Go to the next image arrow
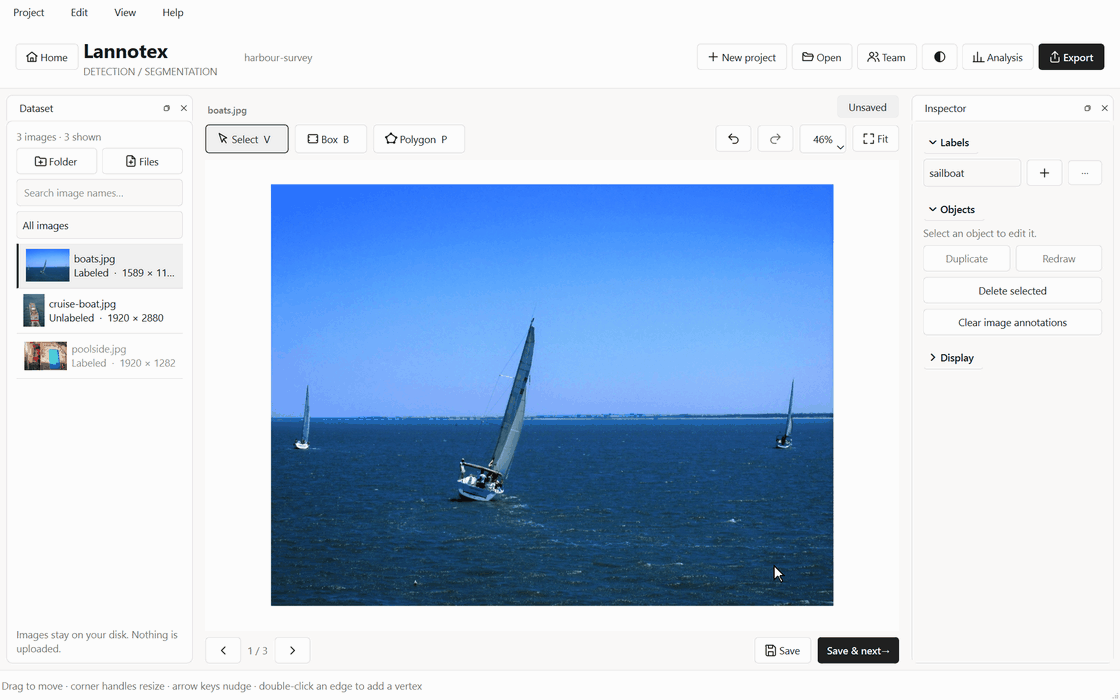 pyautogui.click(x=292, y=650)
